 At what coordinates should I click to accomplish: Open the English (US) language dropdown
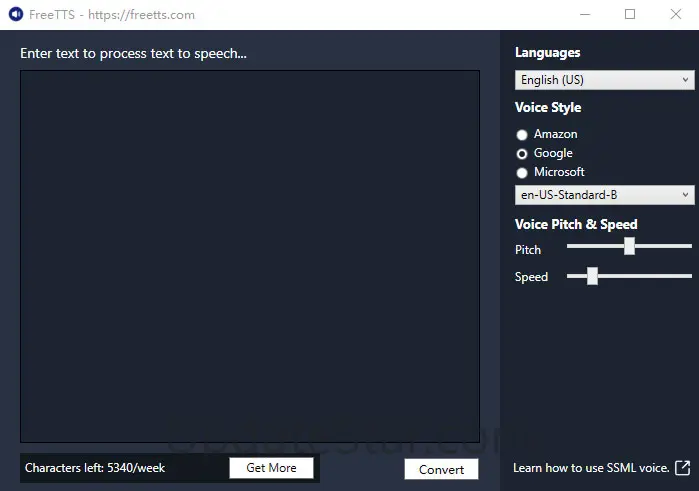point(604,80)
